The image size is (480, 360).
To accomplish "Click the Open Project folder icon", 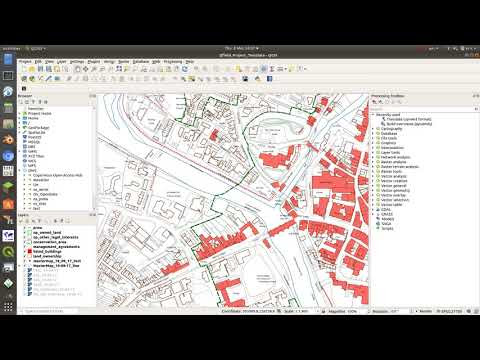I will [32, 69].
